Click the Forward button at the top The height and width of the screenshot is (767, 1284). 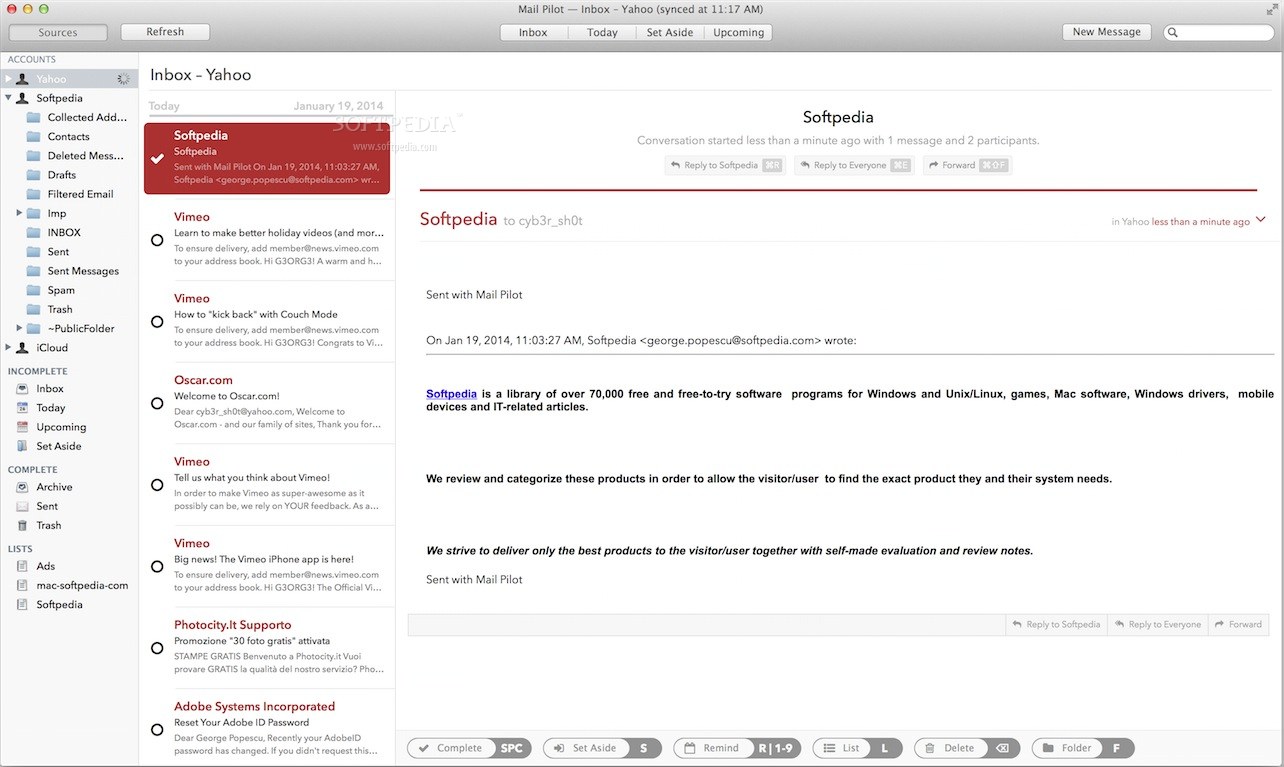[966, 165]
